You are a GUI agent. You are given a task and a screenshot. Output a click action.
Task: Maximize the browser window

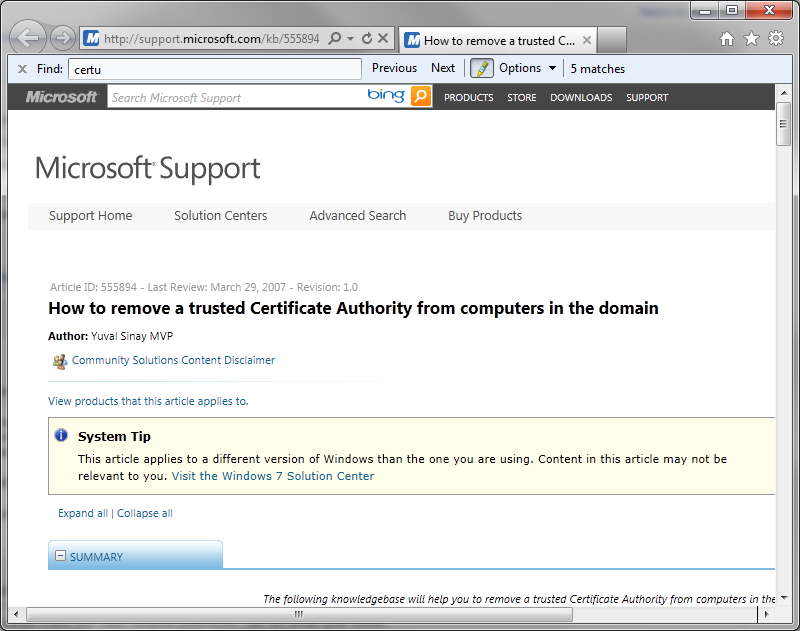pyautogui.click(x=732, y=11)
